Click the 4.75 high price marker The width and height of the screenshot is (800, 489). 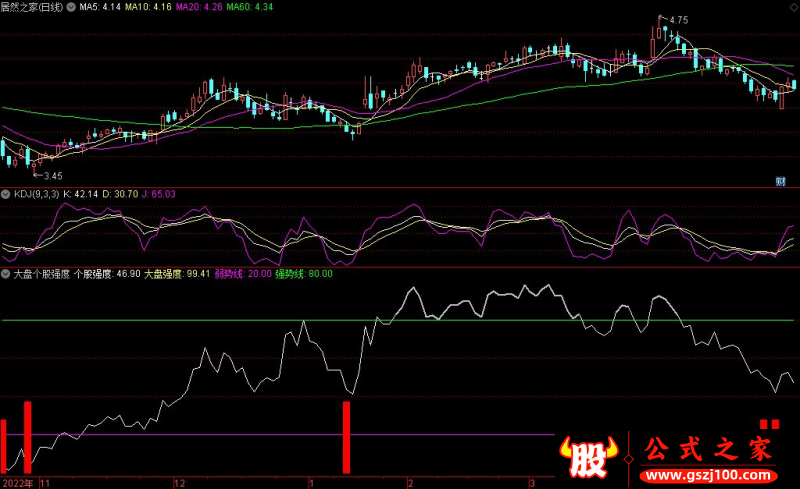(677, 20)
